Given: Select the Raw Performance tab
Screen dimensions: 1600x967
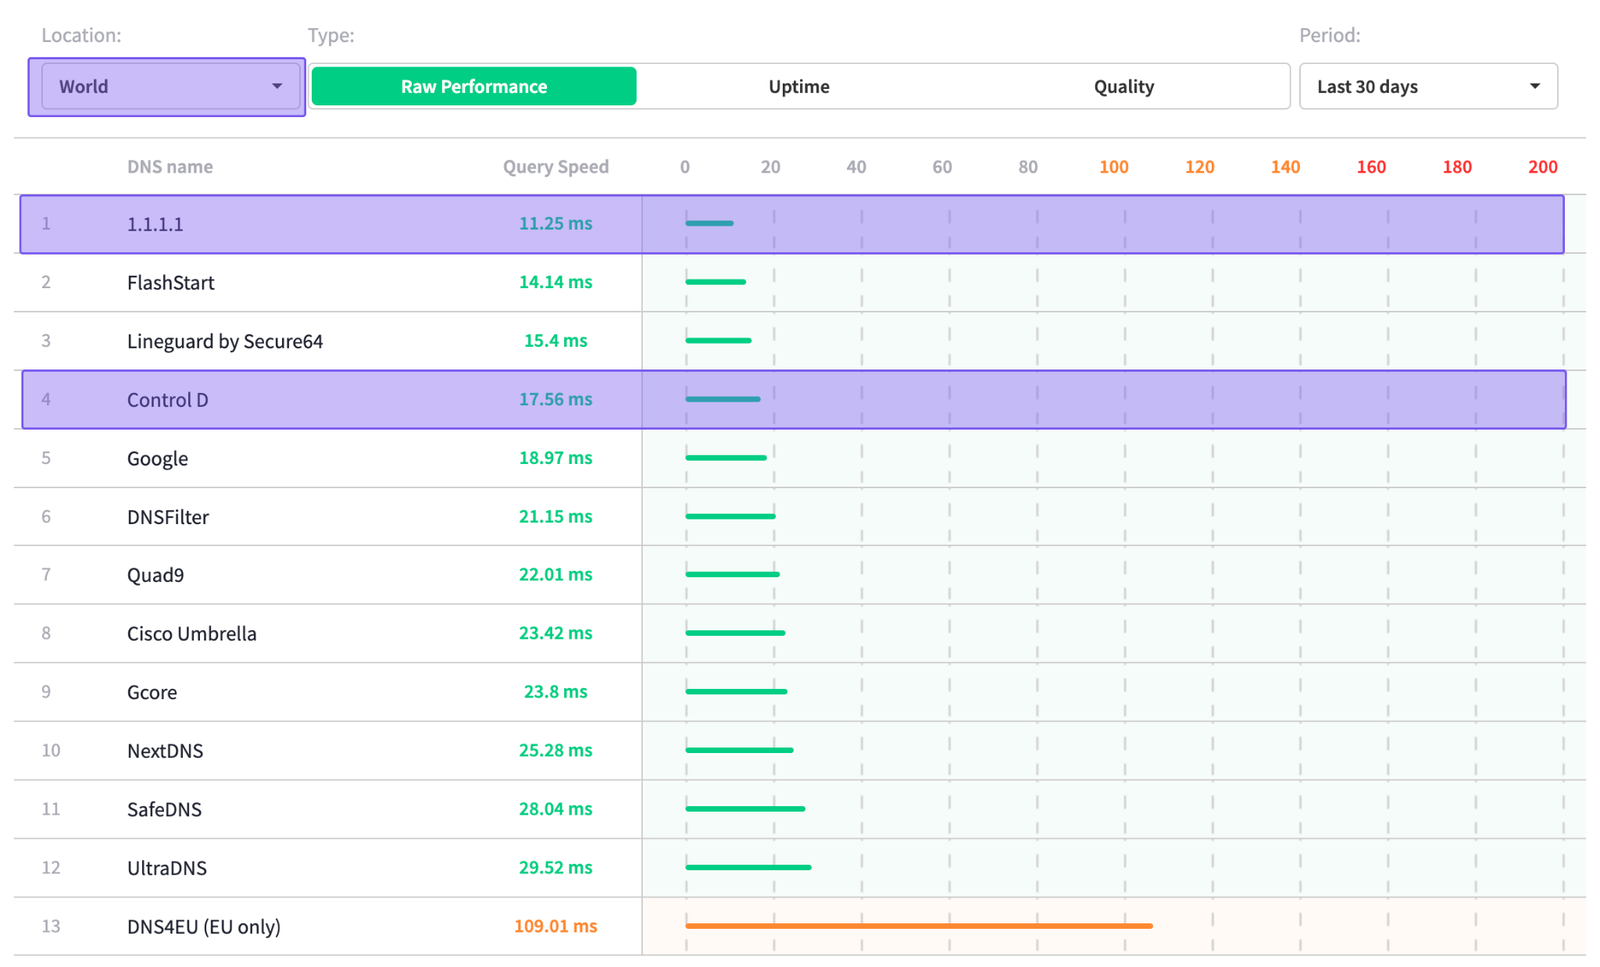Looking at the screenshot, I should 473,86.
